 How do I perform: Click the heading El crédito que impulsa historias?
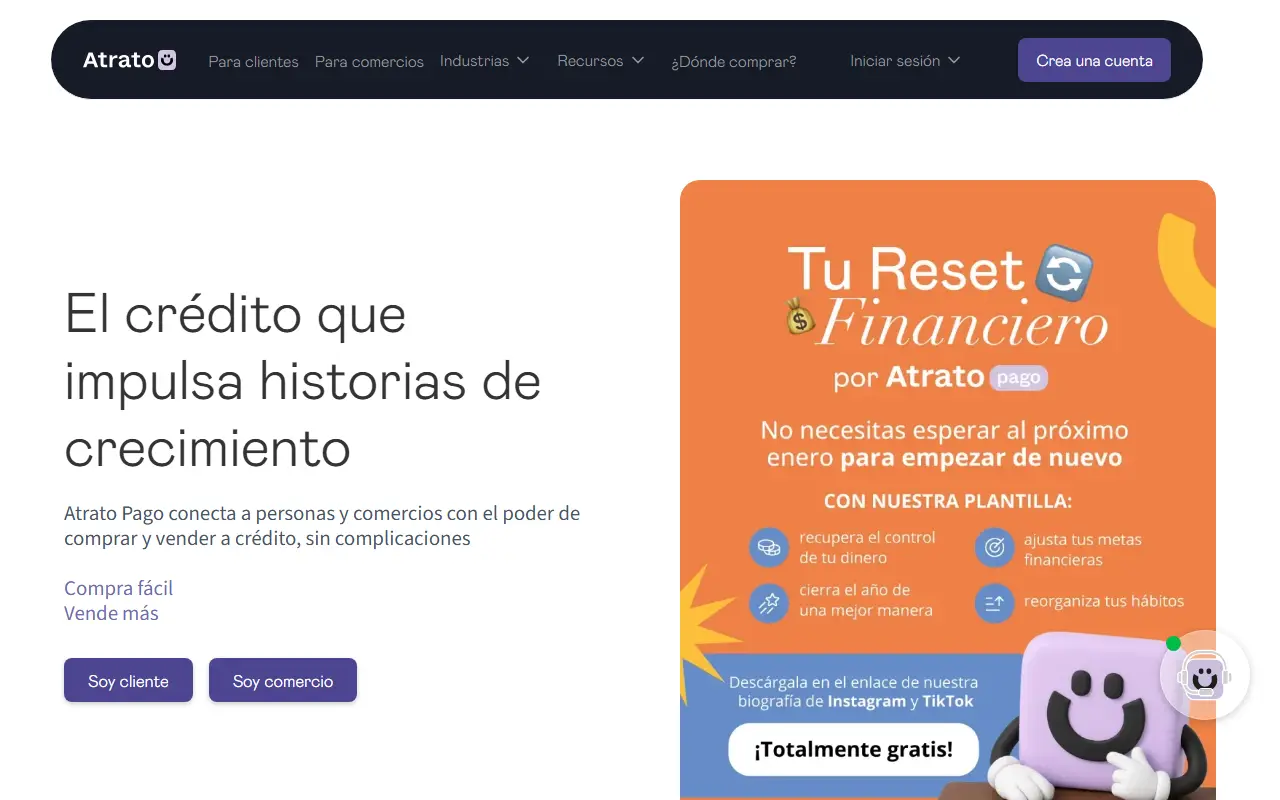tap(303, 381)
